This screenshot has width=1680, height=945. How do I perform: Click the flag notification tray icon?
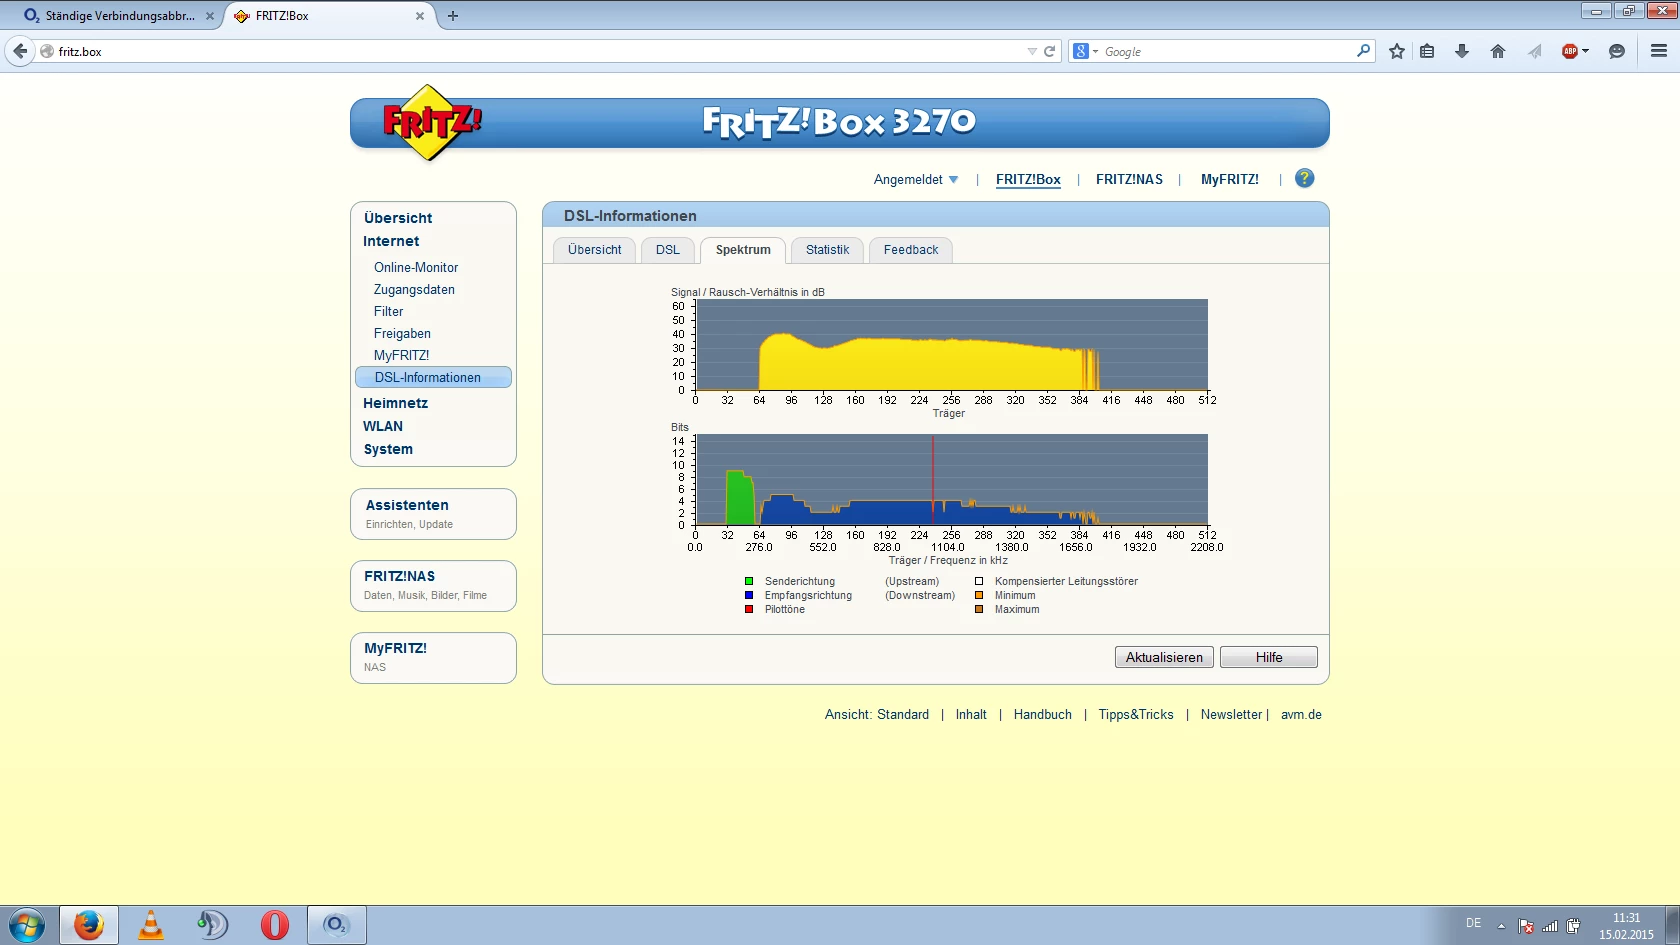coord(1526,926)
